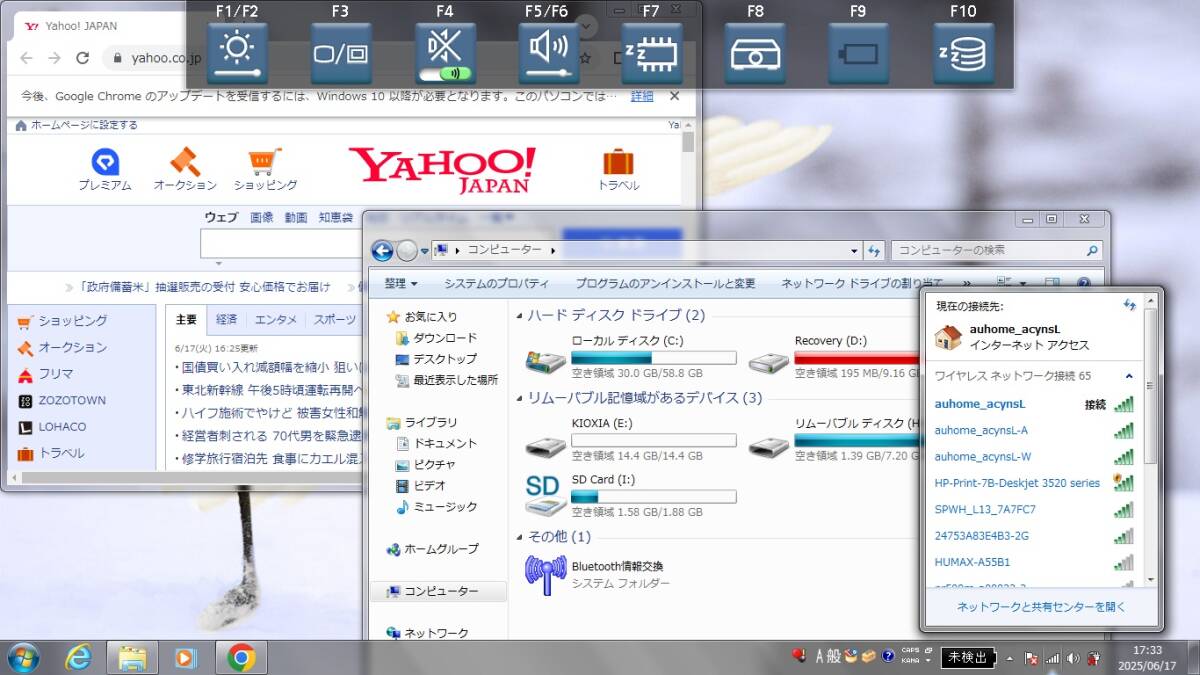Collapse the ハード ディスク ドライブ group

point(519,316)
